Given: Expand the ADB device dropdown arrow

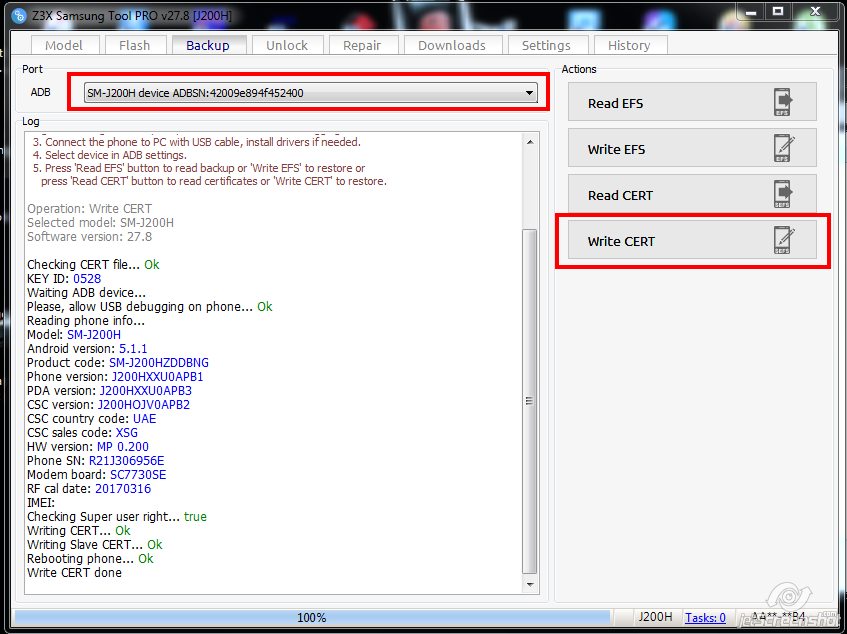Looking at the screenshot, I should [529, 93].
